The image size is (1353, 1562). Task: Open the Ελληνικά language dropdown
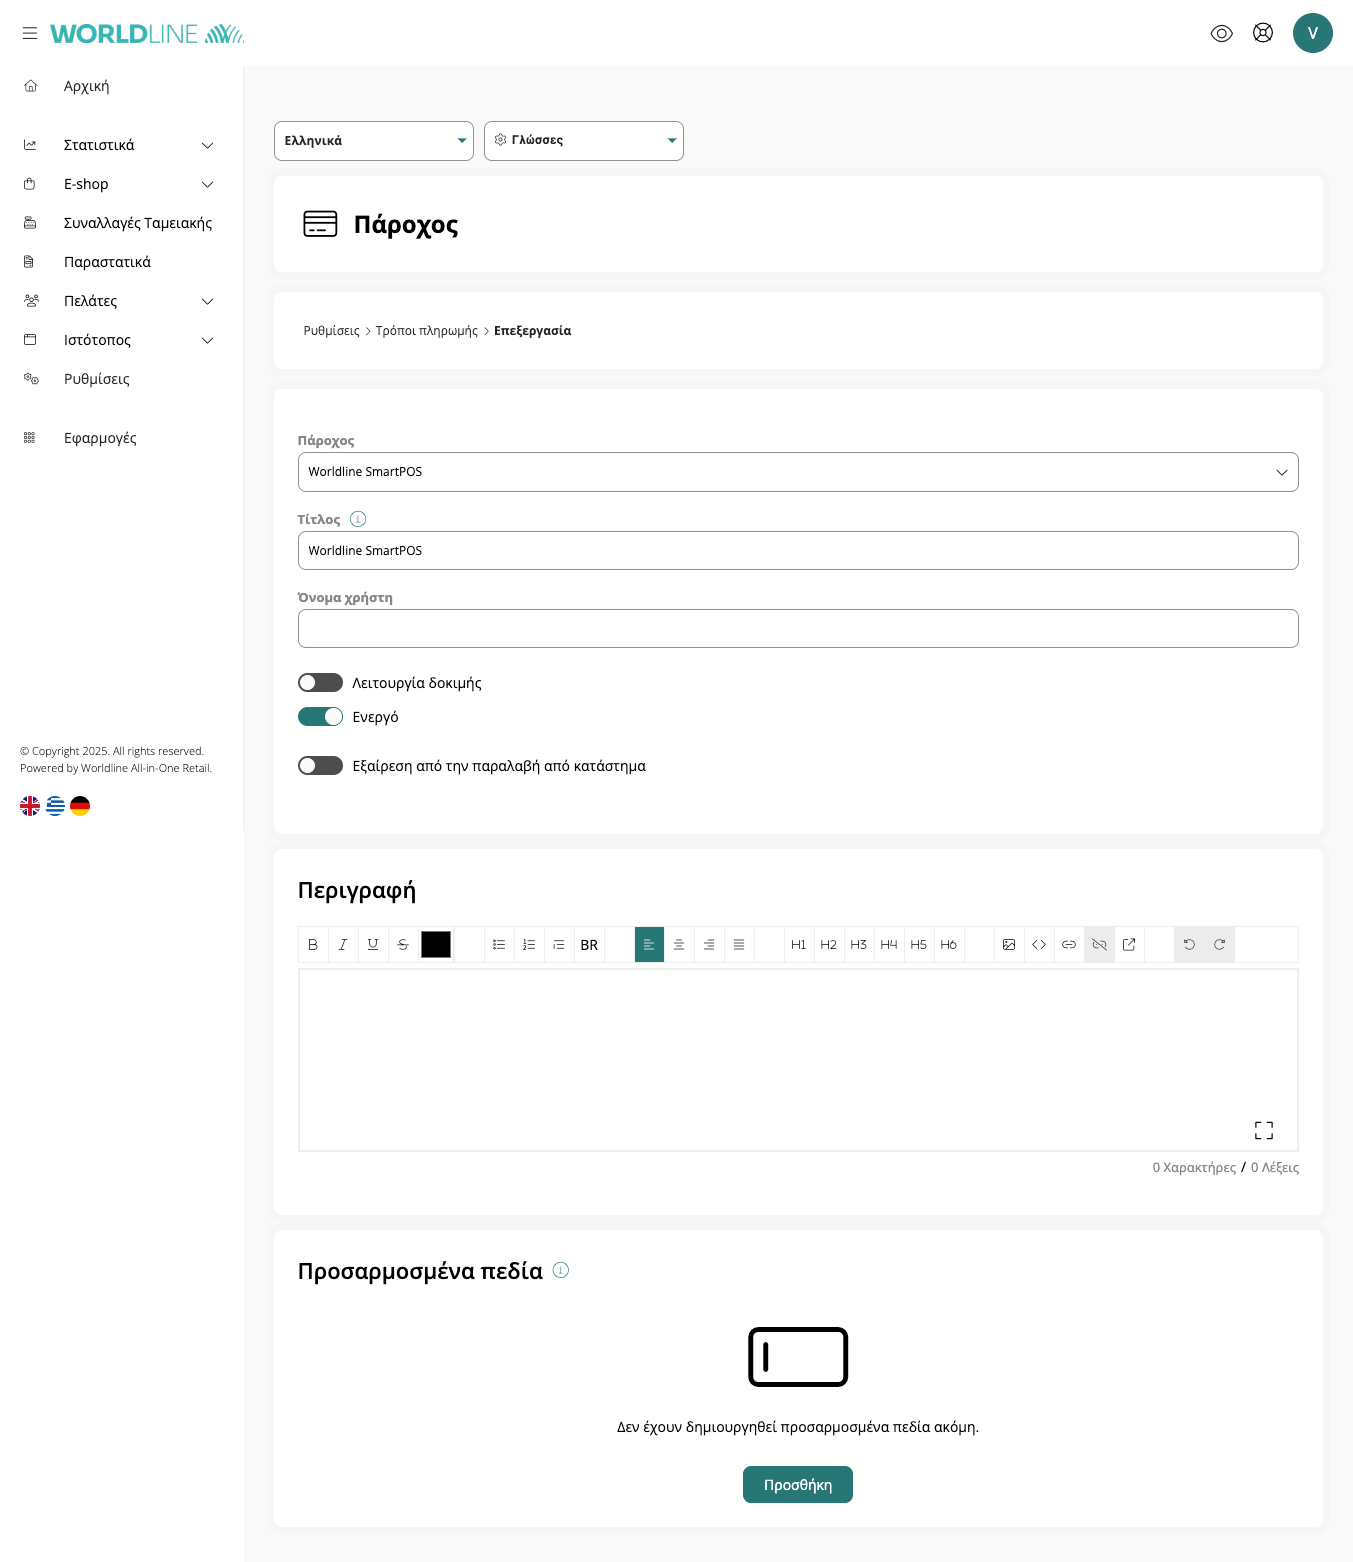coord(373,141)
